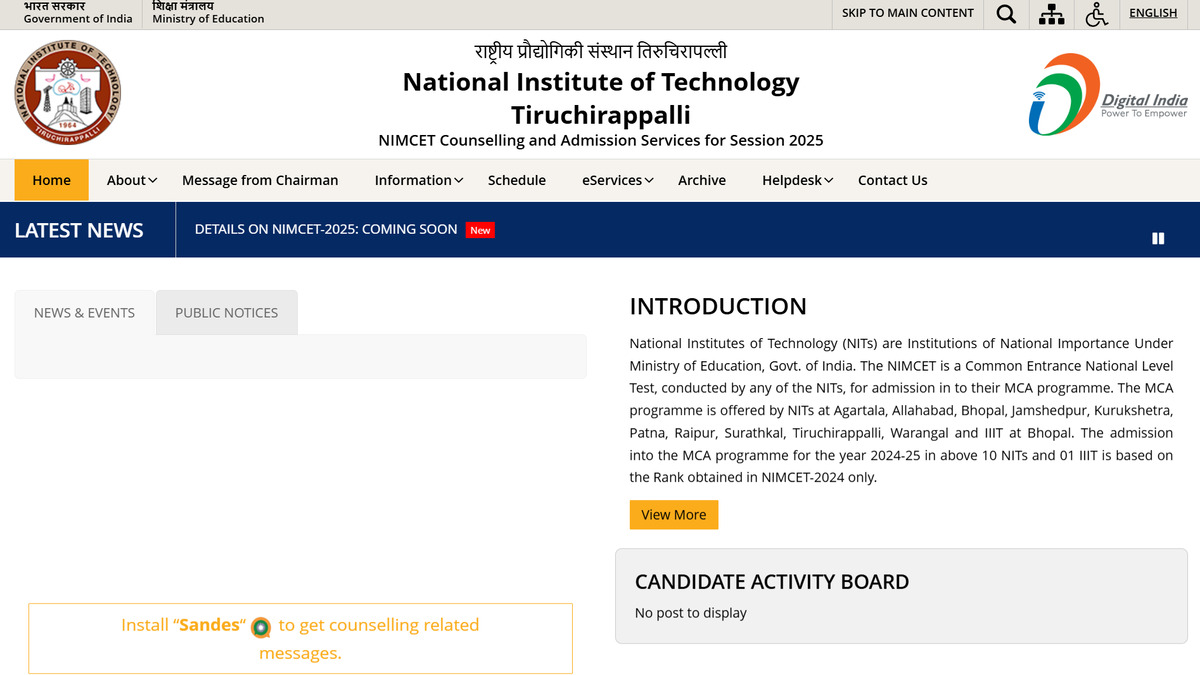Screen dimensions: 1200x675
Task: Expand the Helpdesk dropdown menu
Action: pyautogui.click(x=797, y=180)
